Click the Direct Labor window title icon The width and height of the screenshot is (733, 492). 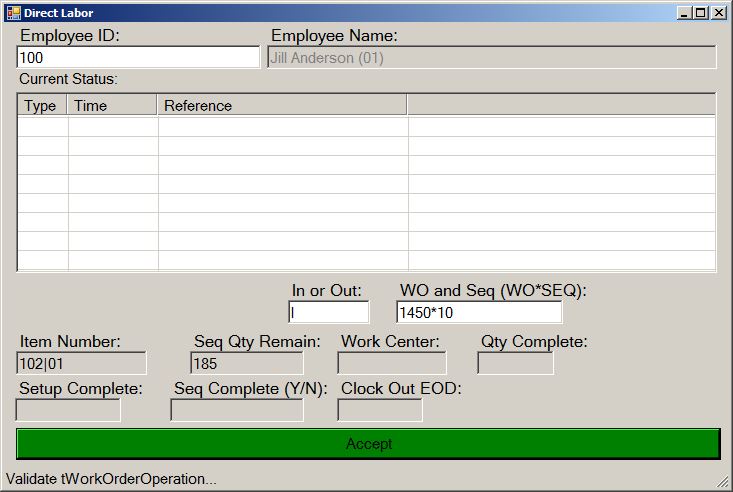(x=13, y=12)
